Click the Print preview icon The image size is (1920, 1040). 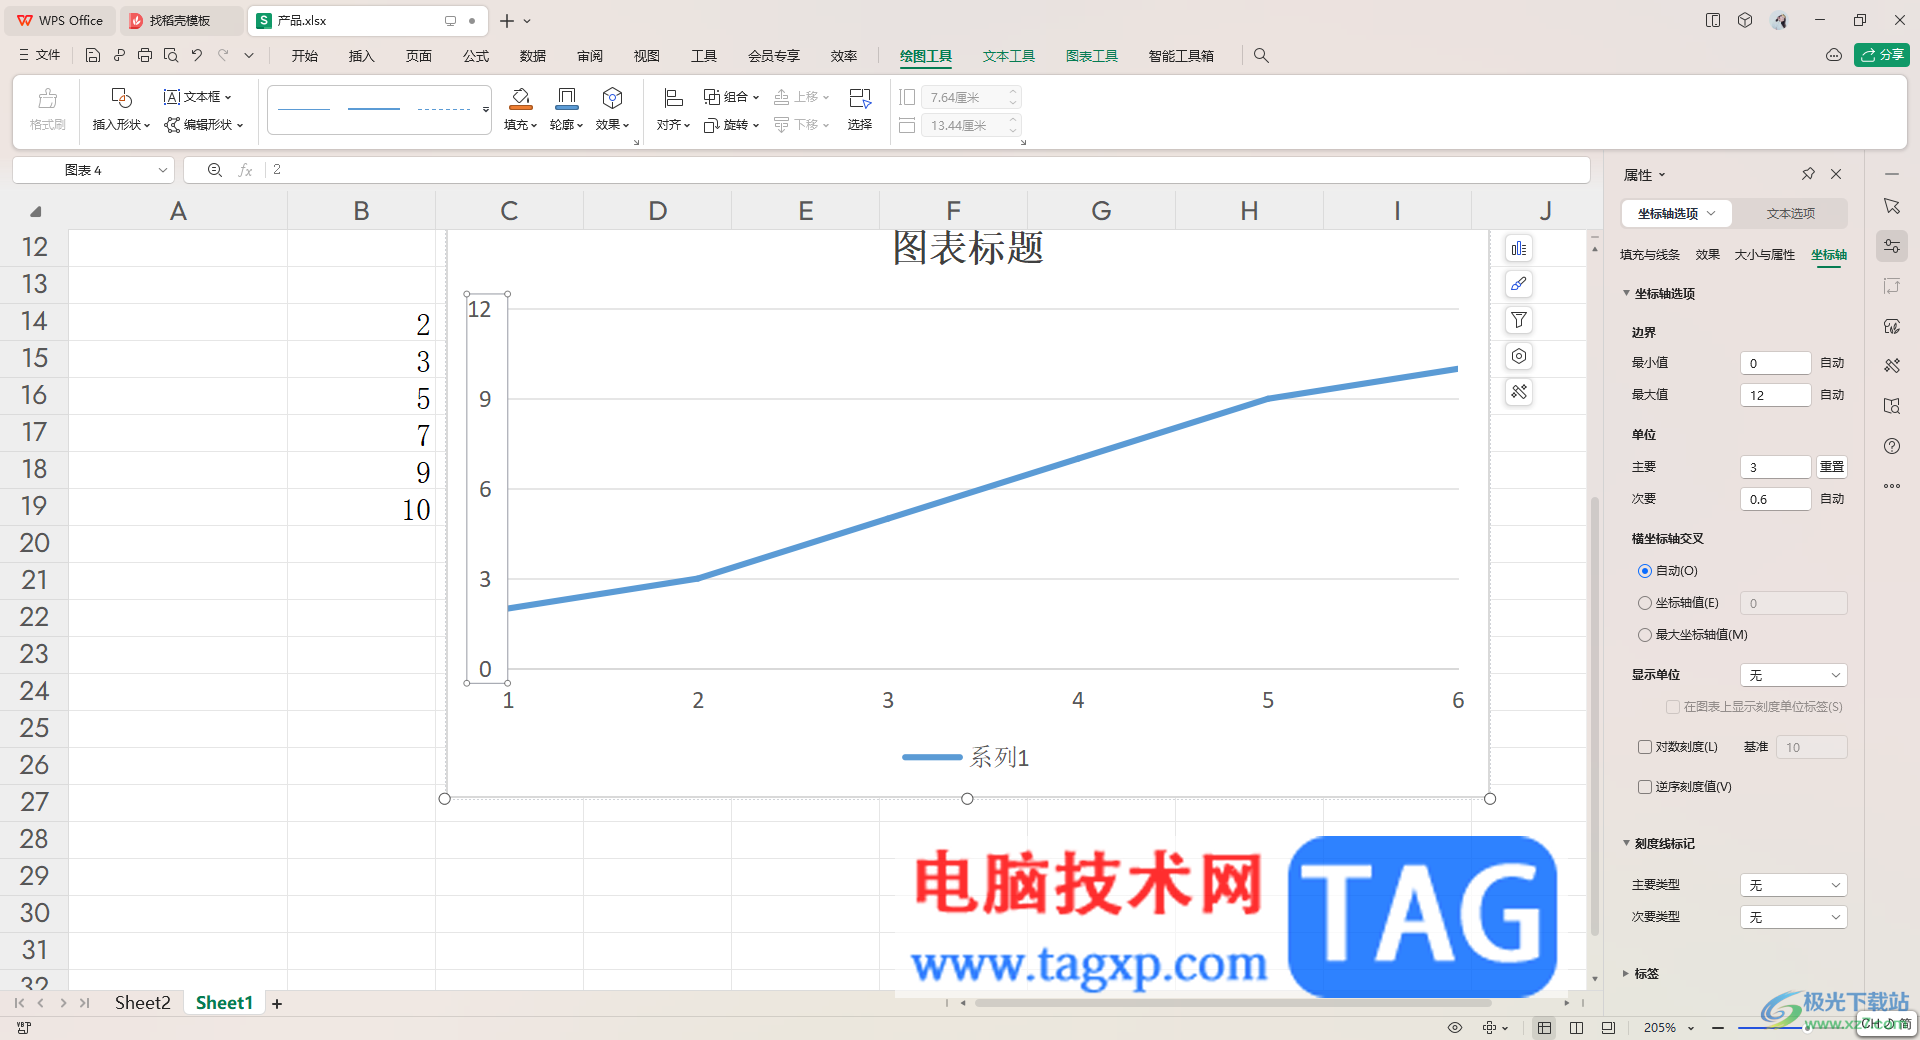pyautogui.click(x=171, y=56)
